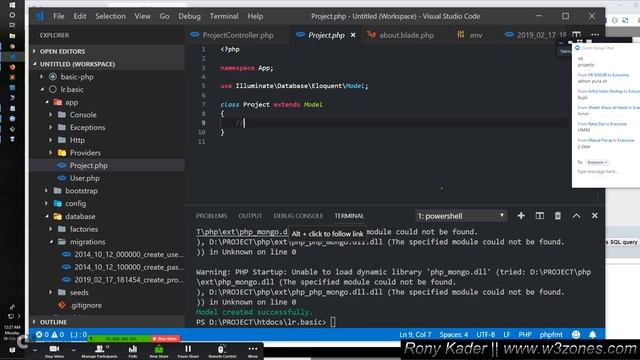Click Spaces: 4 indentation setting
The height and width of the screenshot is (360, 640).
[x=454, y=335]
